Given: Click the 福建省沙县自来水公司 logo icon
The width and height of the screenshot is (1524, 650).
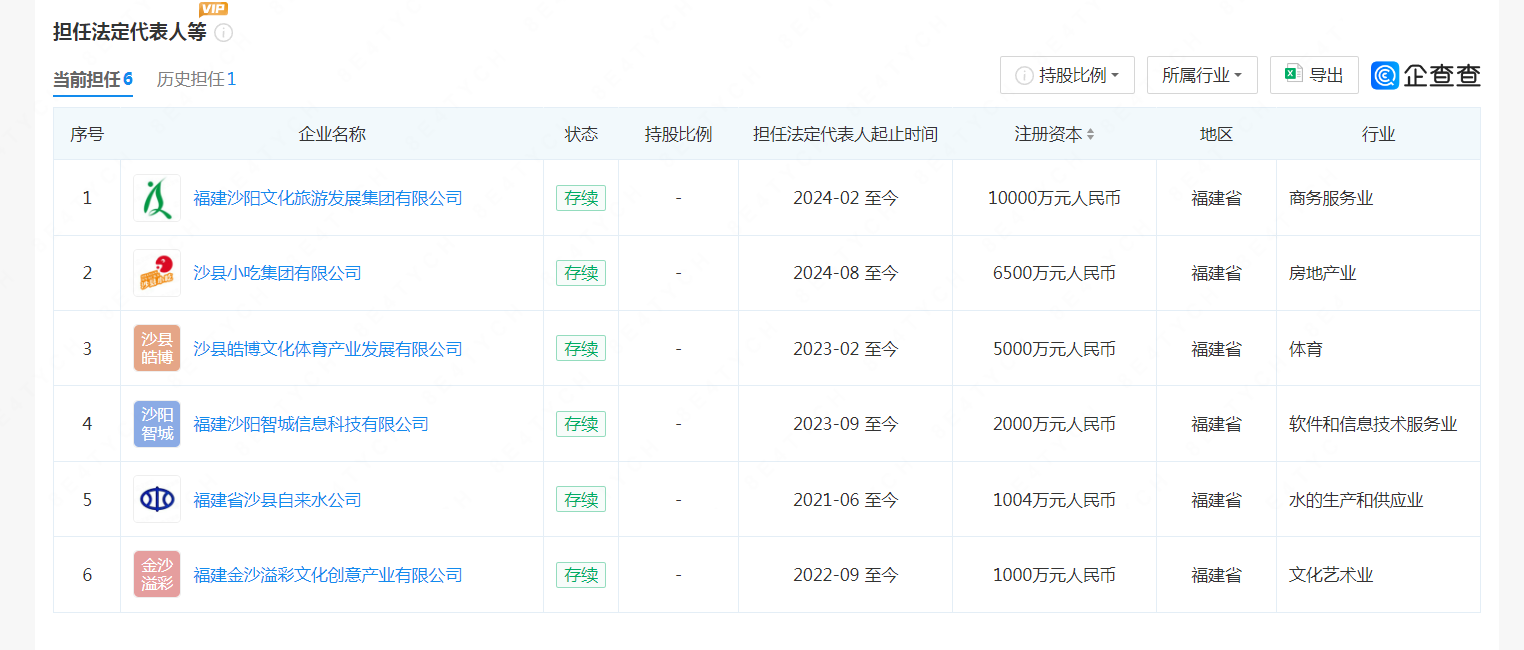Looking at the screenshot, I should point(157,499).
